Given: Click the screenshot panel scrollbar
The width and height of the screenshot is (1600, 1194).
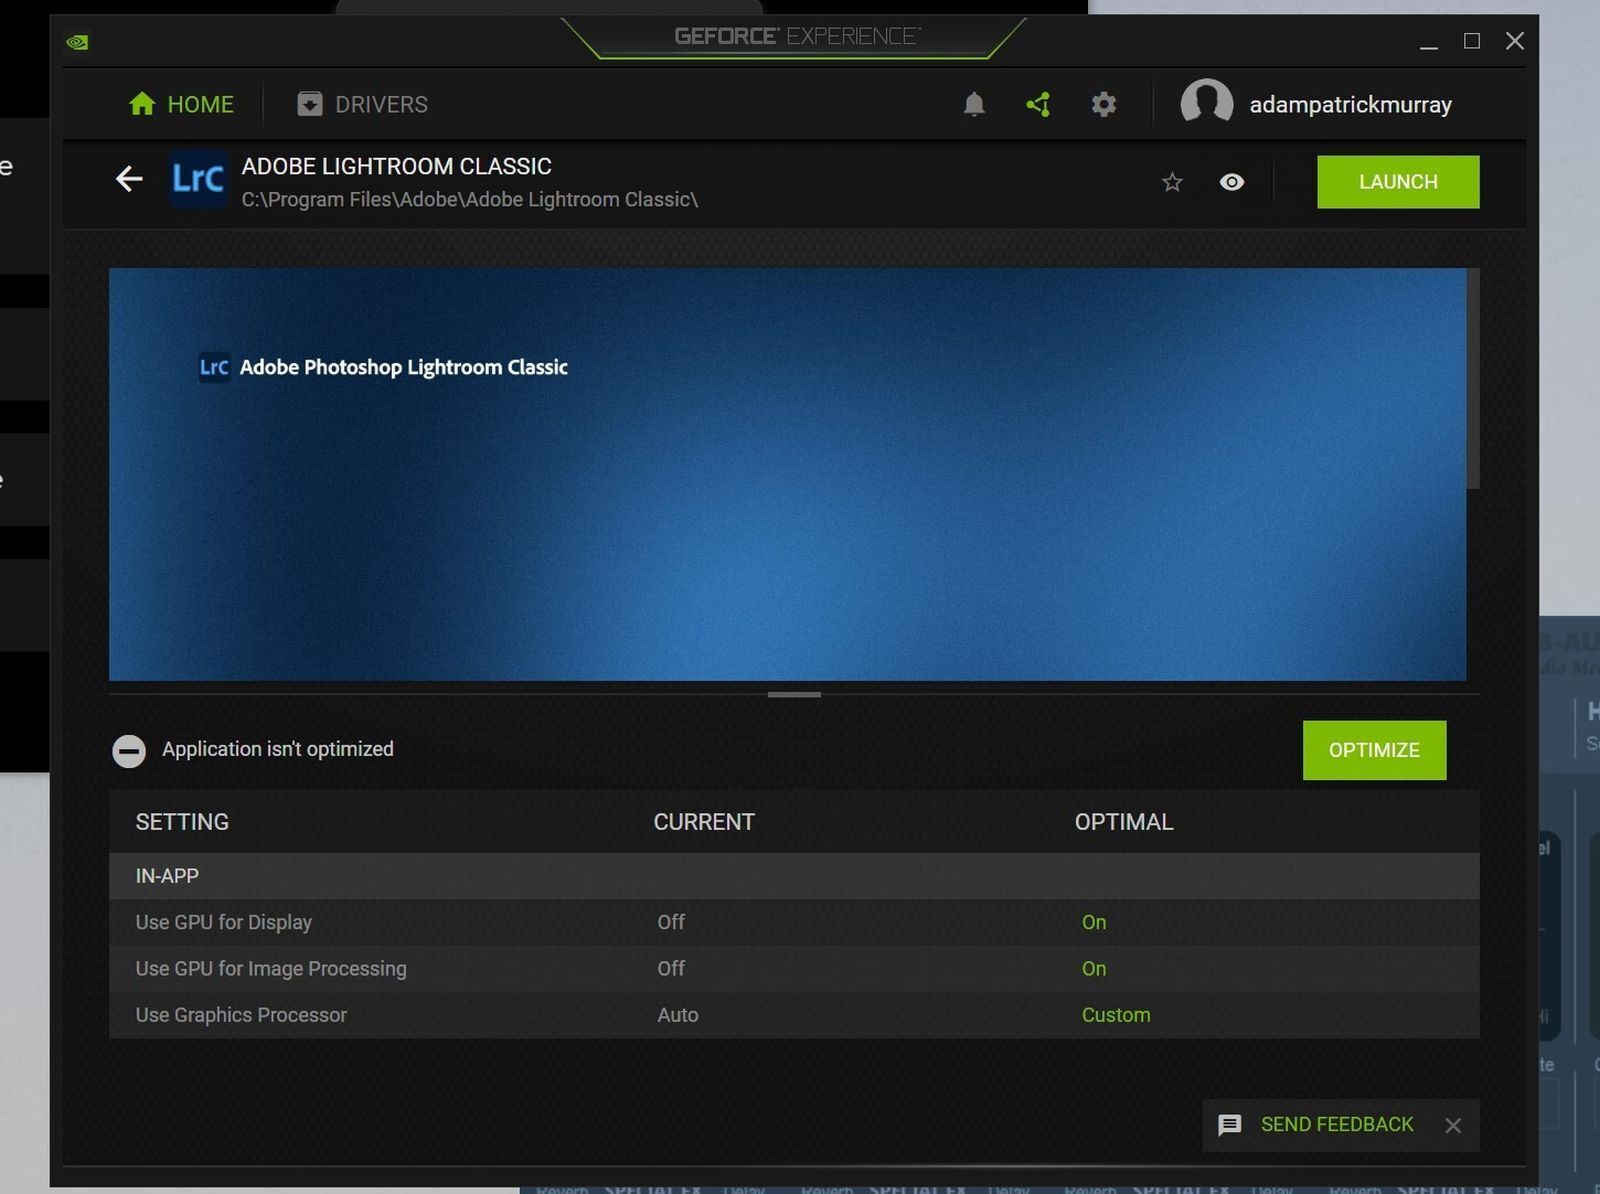Looking at the screenshot, I should click(1473, 378).
